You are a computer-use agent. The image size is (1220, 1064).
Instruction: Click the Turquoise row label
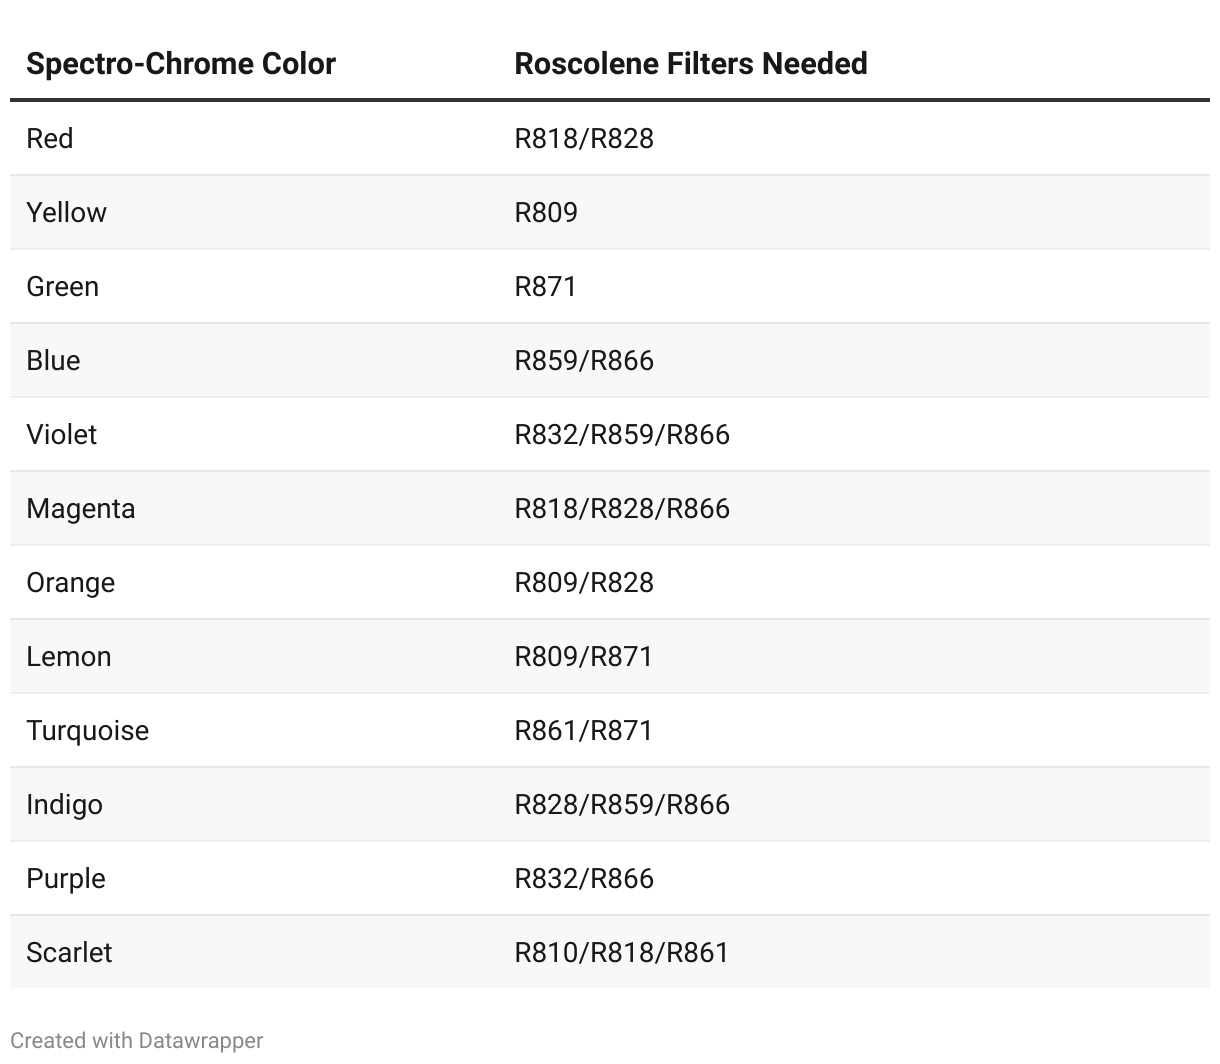click(x=88, y=730)
